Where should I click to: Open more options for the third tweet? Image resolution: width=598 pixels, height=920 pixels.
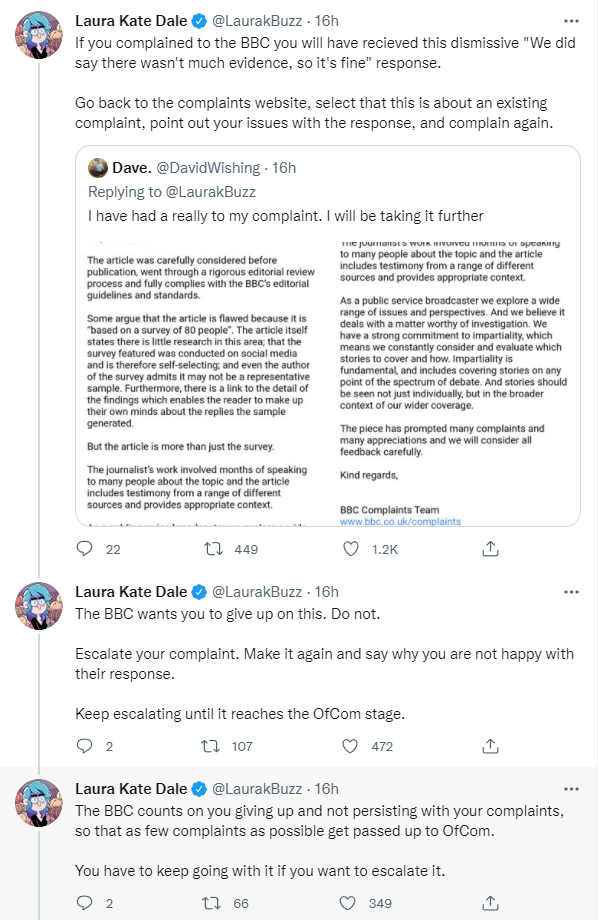coord(571,789)
